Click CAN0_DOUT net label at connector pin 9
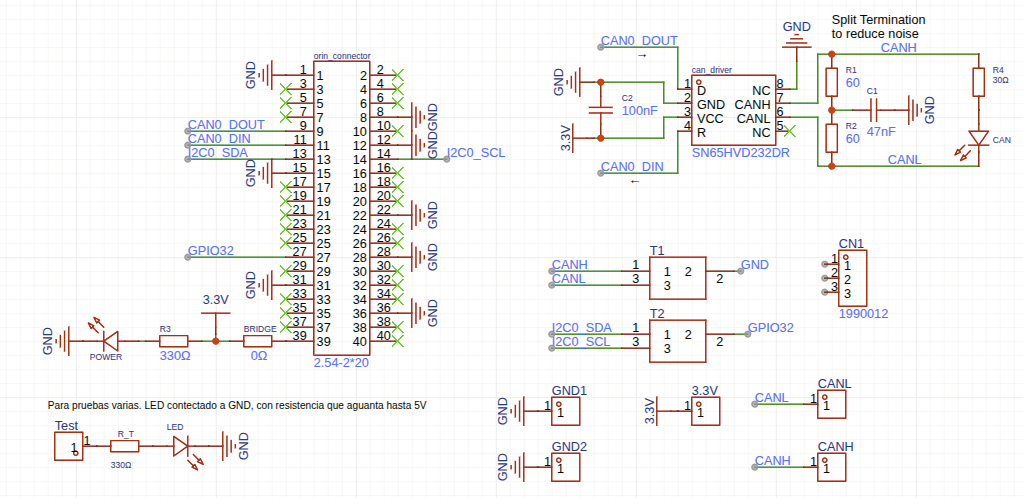This screenshot has width=1023, height=498. coord(226,124)
